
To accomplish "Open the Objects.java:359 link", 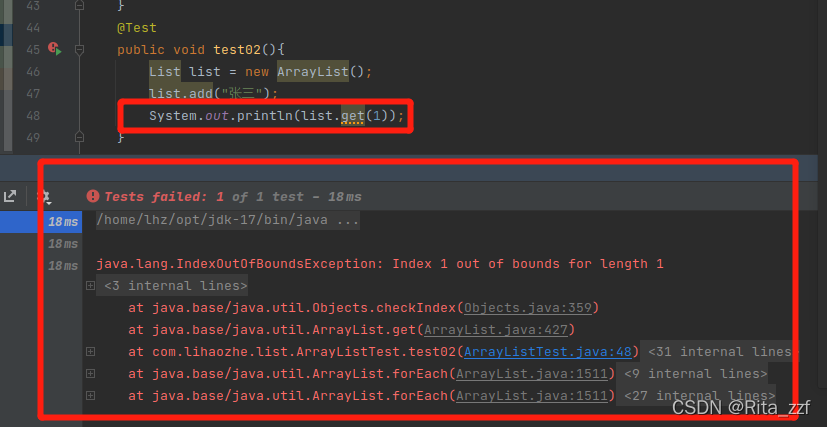I will pos(528,307).
